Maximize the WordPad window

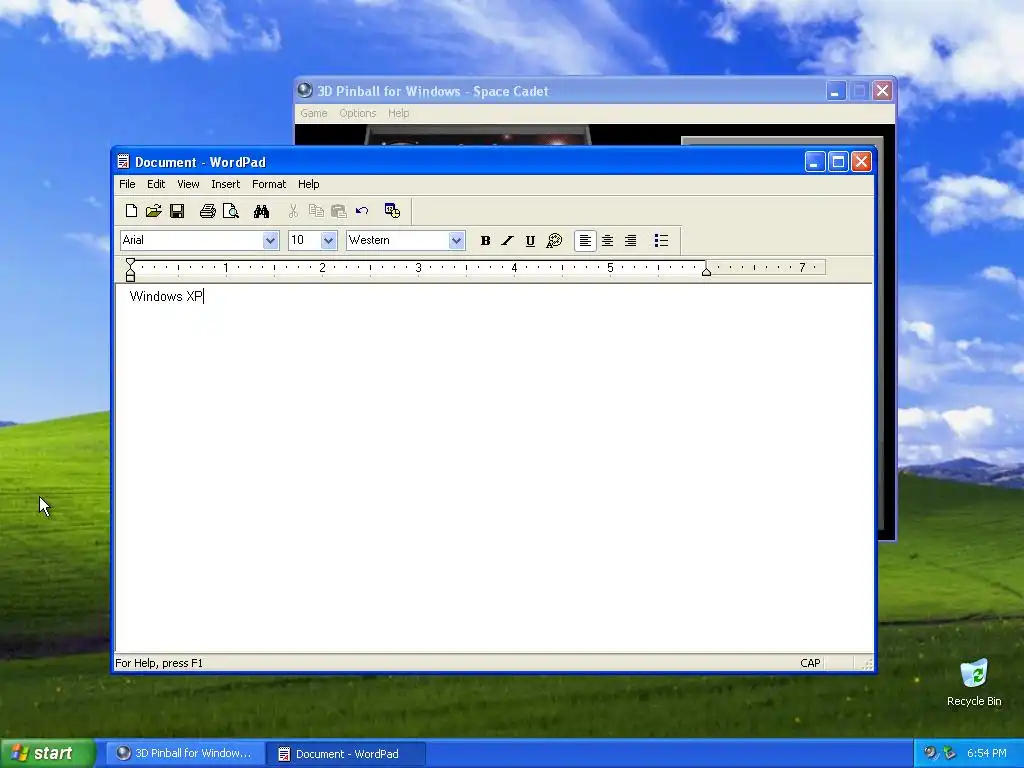coord(838,161)
